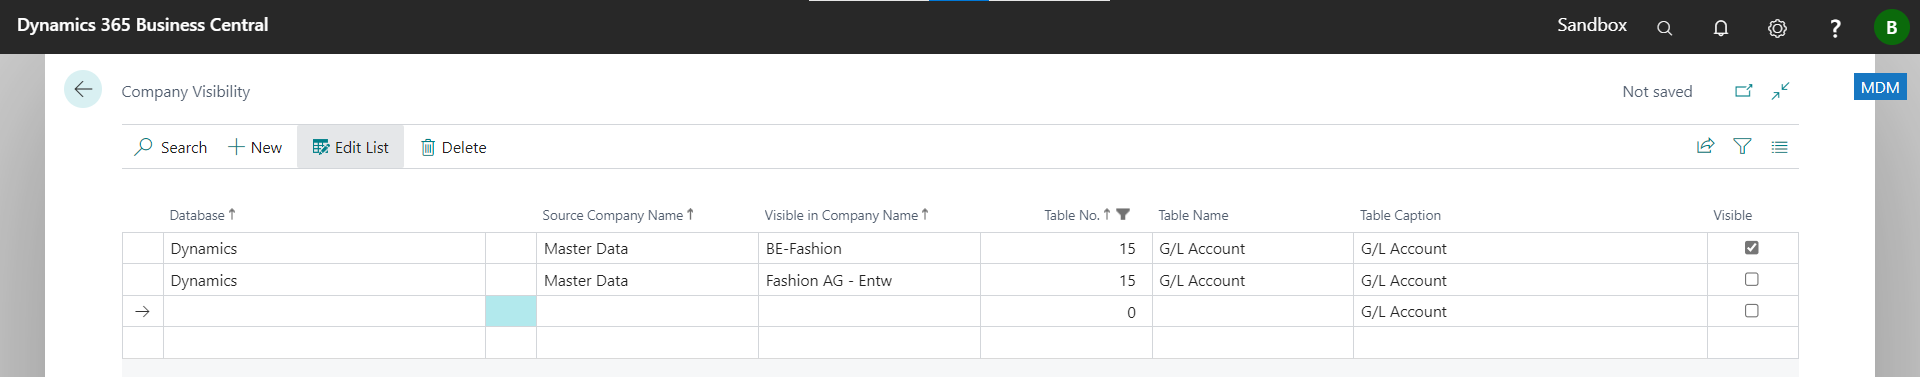Click the highlighted cell in new row
This screenshot has width=1920, height=377.
[511, 312]
